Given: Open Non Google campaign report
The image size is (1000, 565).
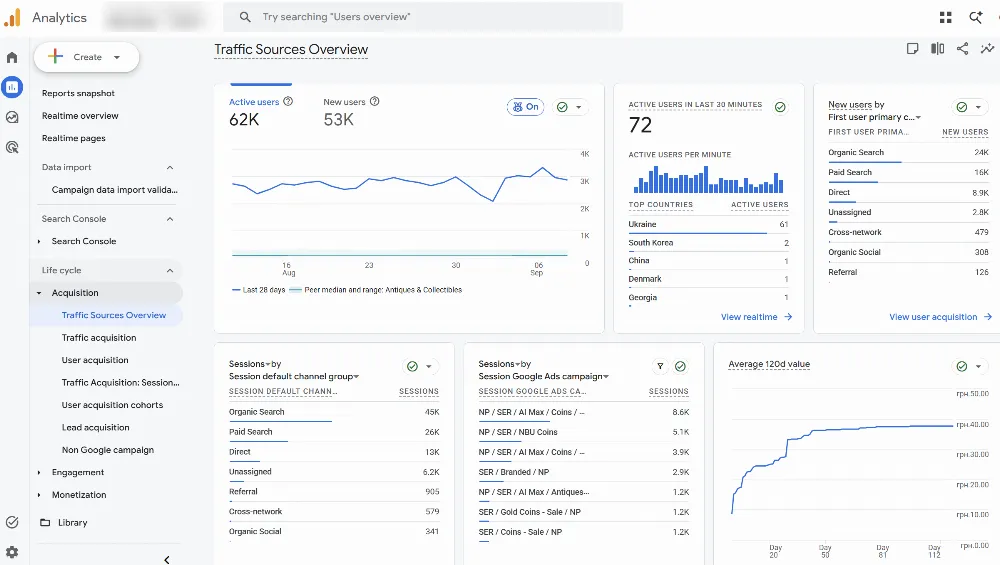Looking at the screenshot, I should coord(108,450).
